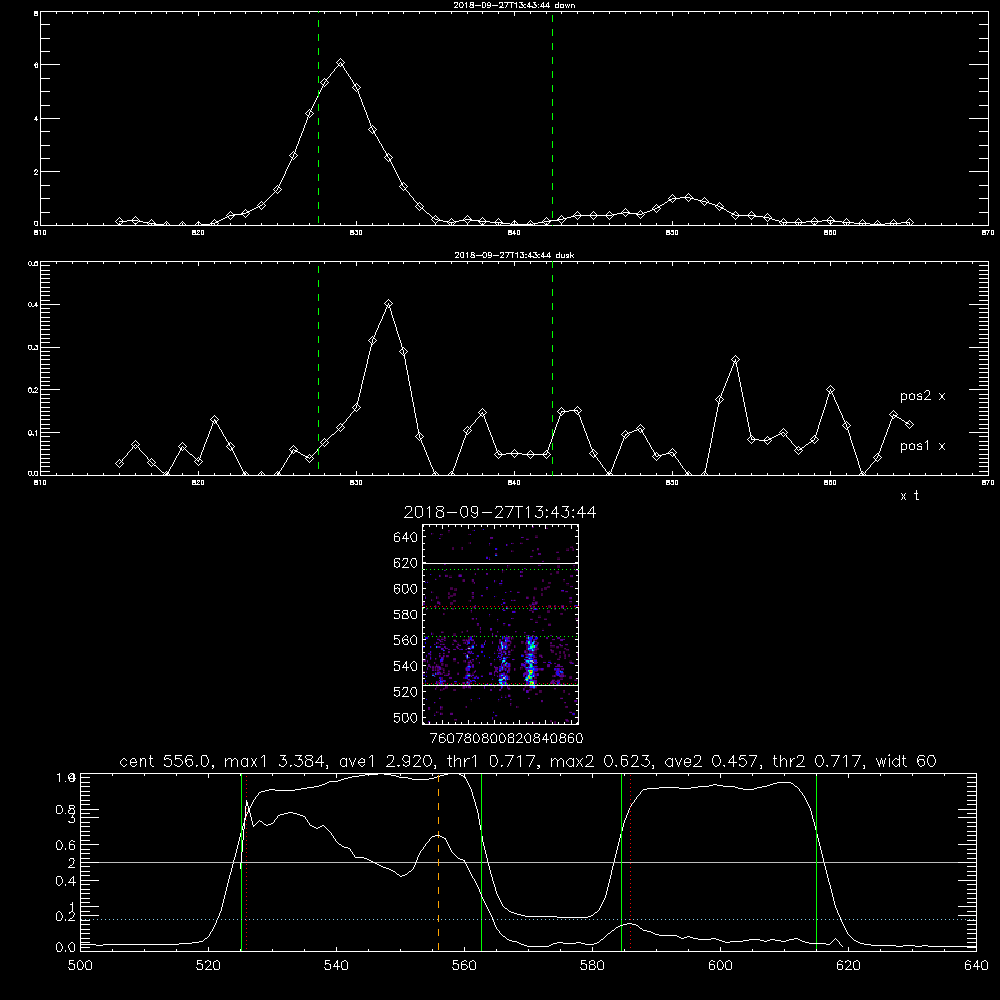1000x1000 pixels.
Task: Click the upper solid white line in heatmap
Action: (x=501, y=564)
